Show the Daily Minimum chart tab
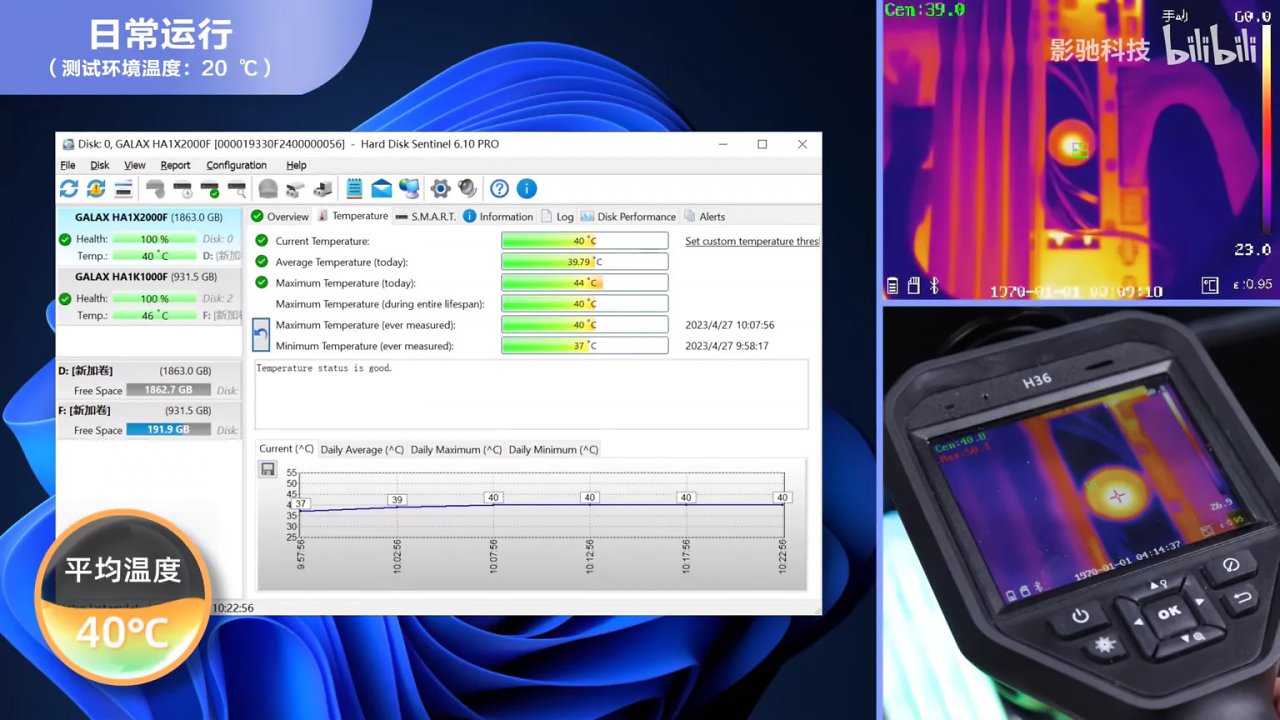1280x720 pixels. coord(553,450)
